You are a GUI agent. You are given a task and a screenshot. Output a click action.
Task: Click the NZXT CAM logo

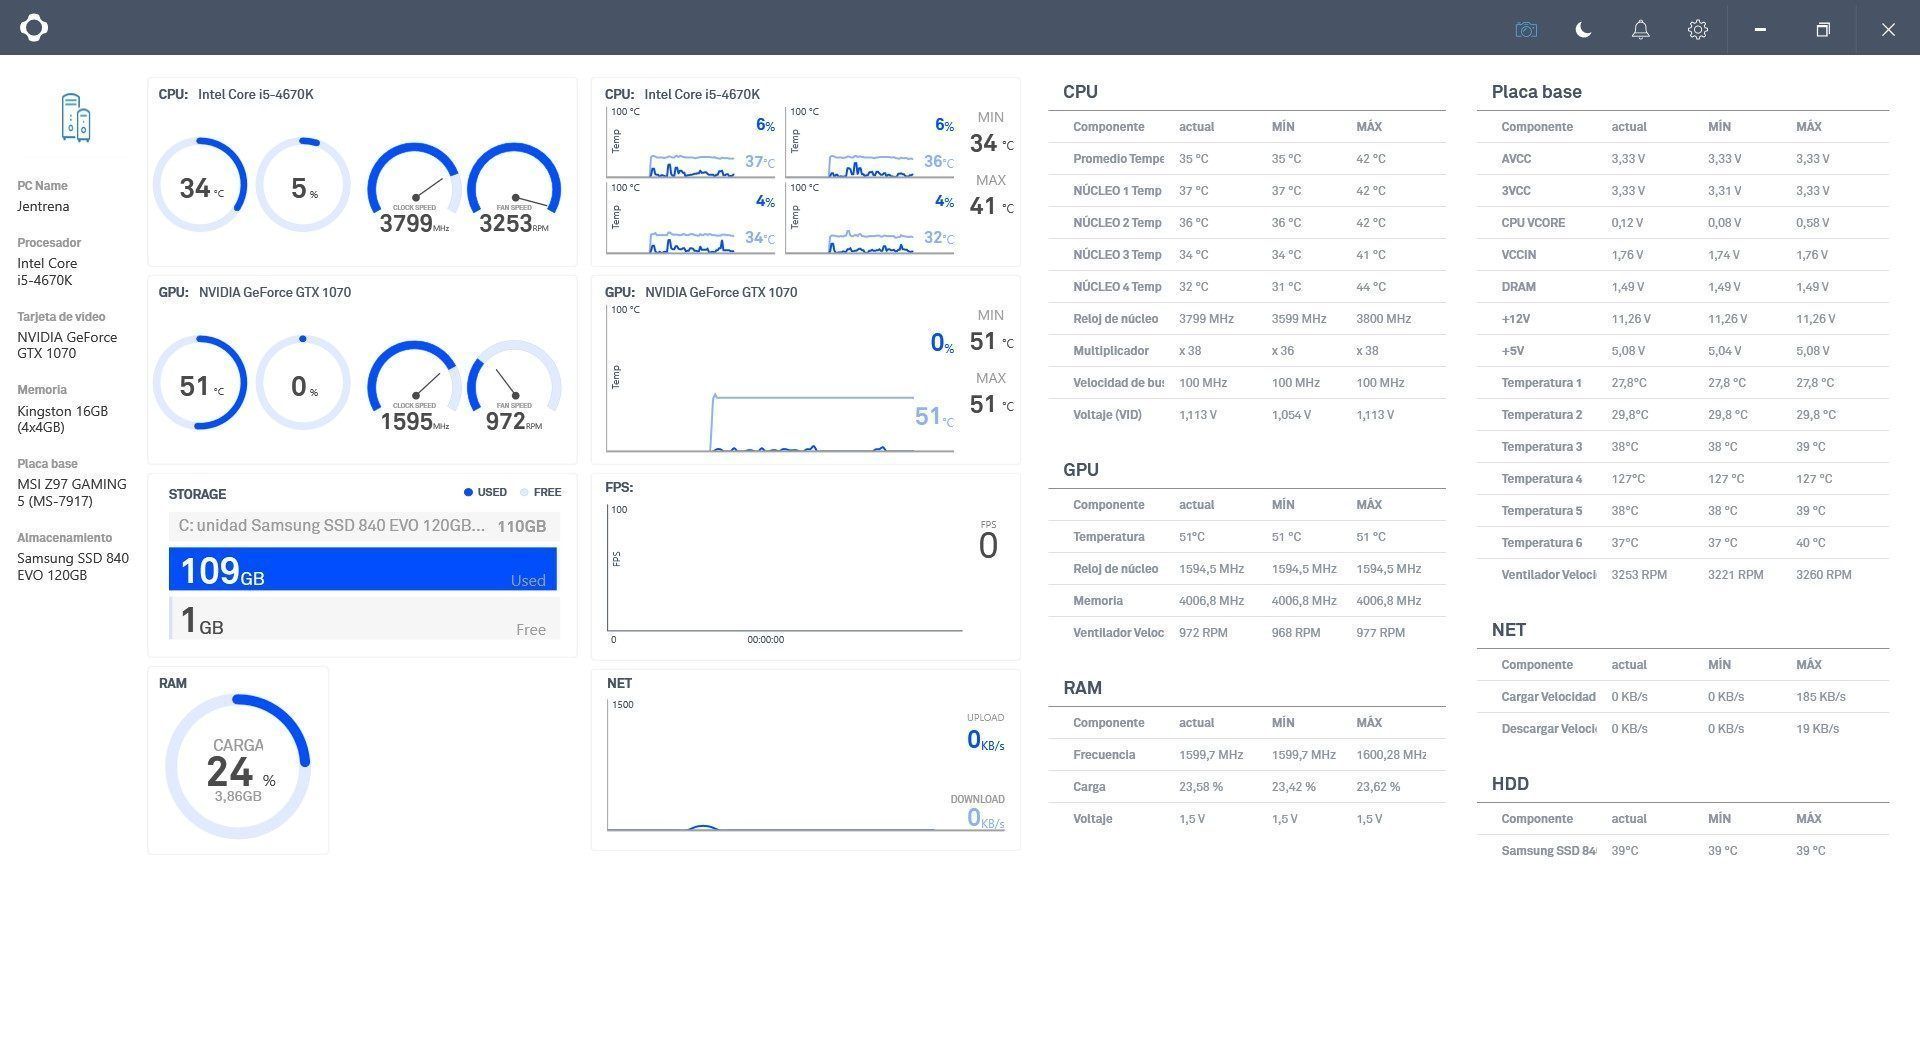coord(34,28)
